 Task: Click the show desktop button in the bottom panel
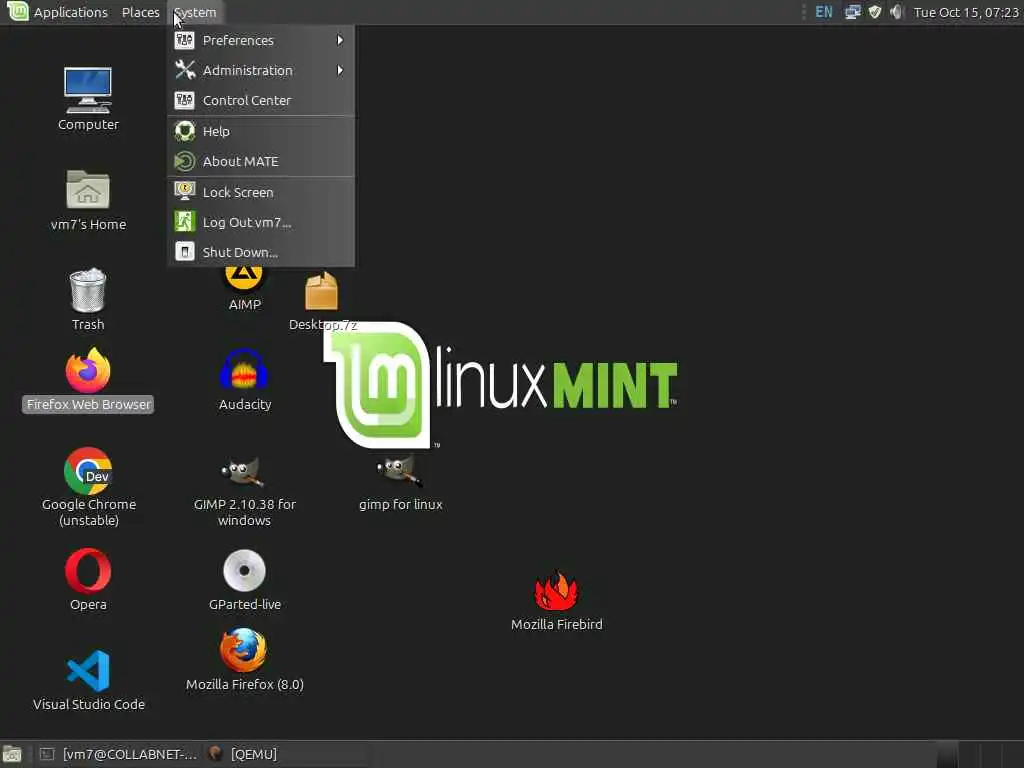(x=12, y=754)
